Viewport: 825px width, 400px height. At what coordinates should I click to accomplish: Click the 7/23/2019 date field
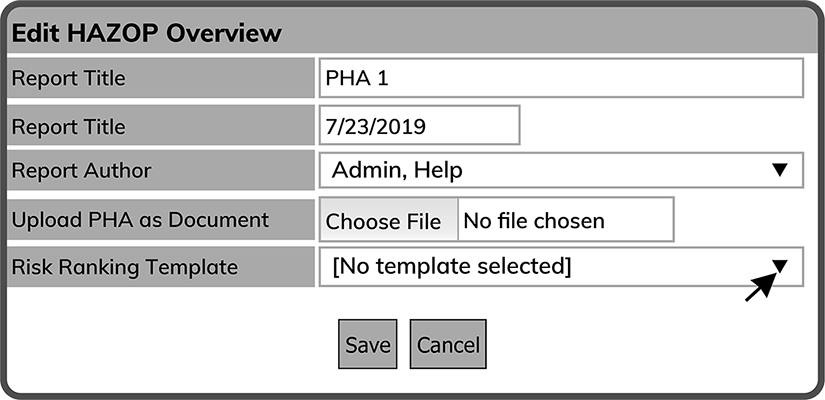point(419,125)
